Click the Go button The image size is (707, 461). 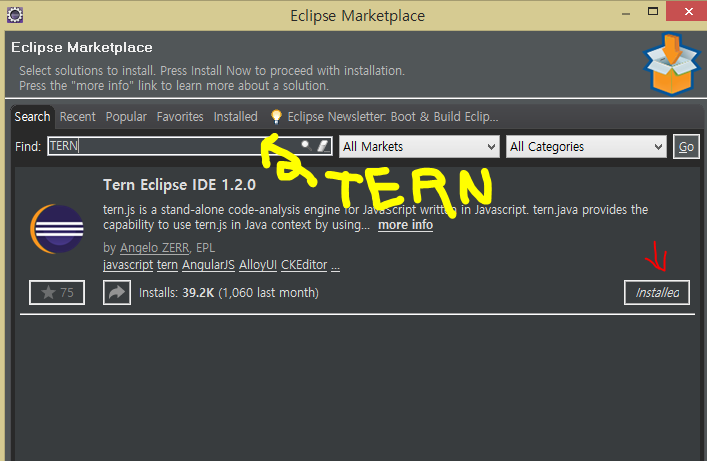click(686, 147)
